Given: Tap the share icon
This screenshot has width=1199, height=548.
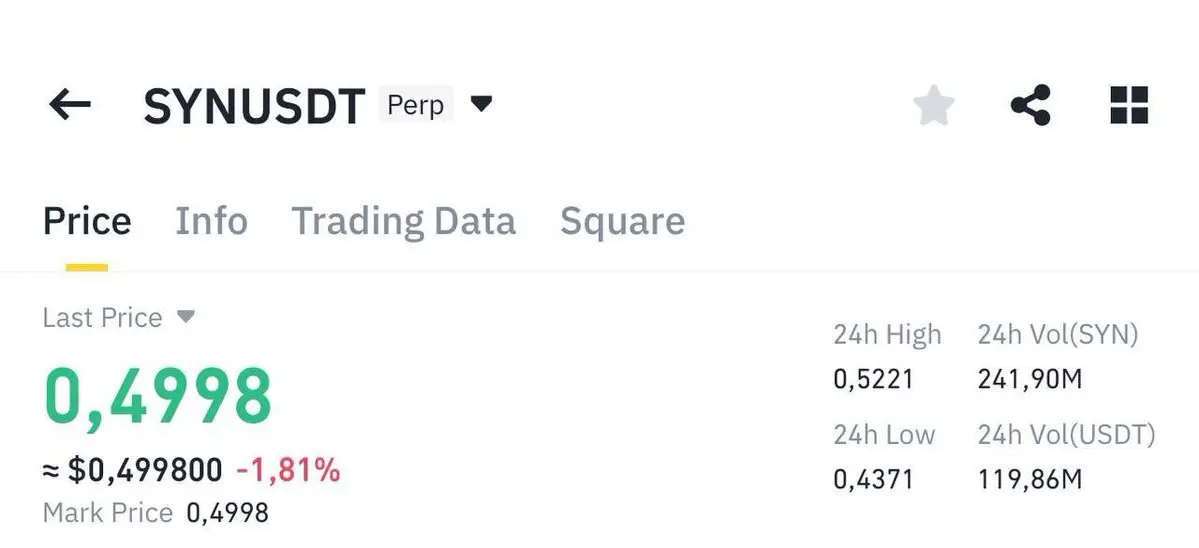Looking at the screenshot, I should click(1031, 105).
